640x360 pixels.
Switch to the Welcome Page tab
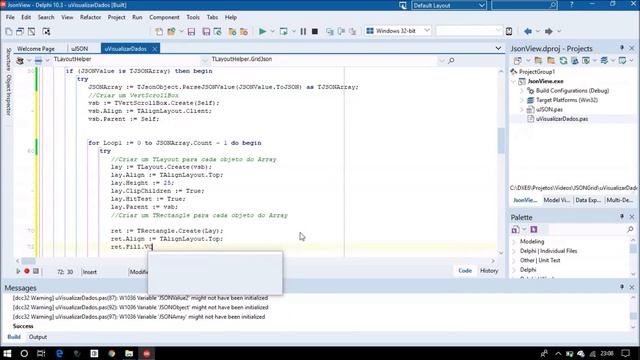pos(36,49)
